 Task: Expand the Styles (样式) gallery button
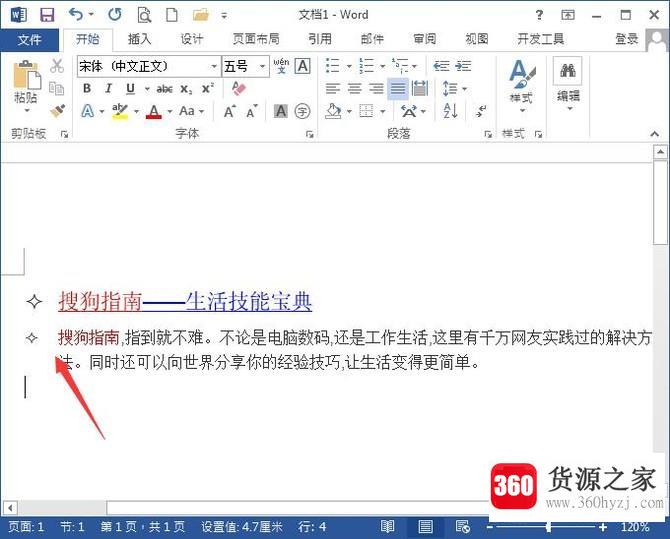coord(522,85)
